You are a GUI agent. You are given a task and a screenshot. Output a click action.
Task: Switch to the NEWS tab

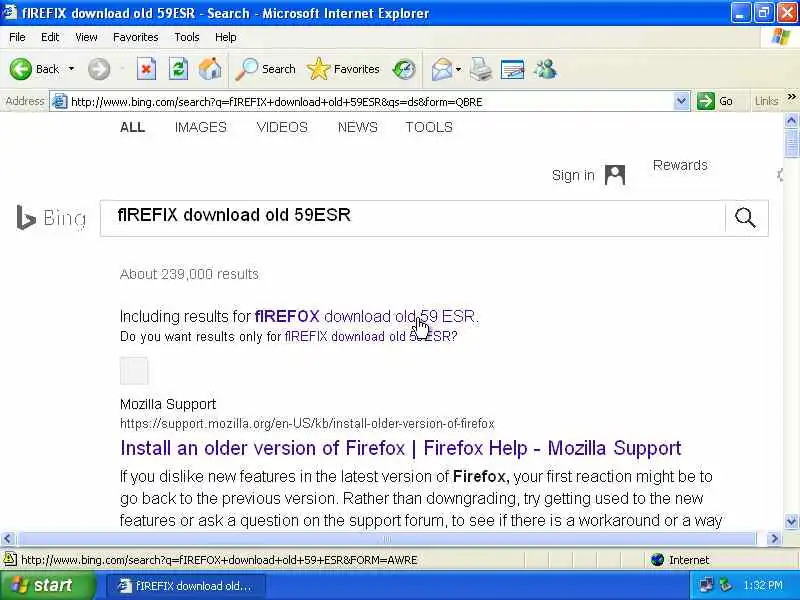tap(358, 127)
